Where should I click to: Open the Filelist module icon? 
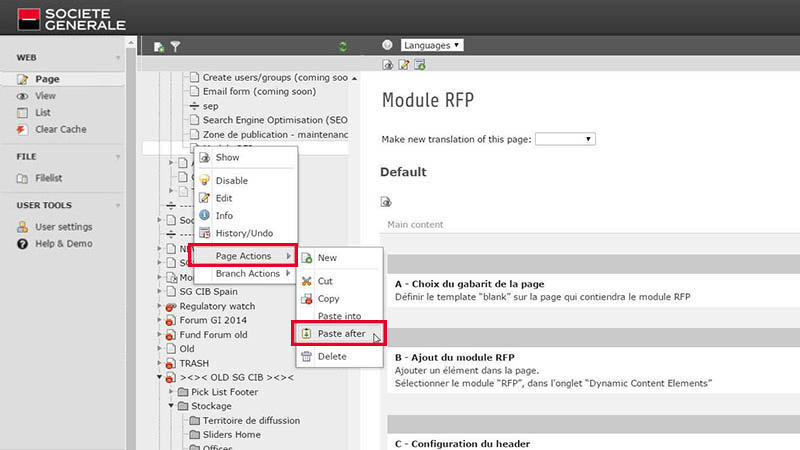tap(22, 179)
